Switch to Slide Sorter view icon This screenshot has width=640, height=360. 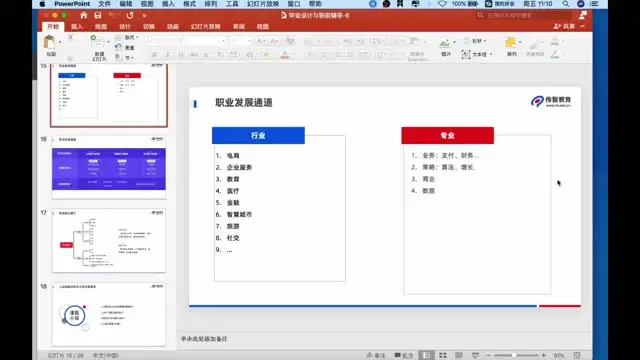442,356
